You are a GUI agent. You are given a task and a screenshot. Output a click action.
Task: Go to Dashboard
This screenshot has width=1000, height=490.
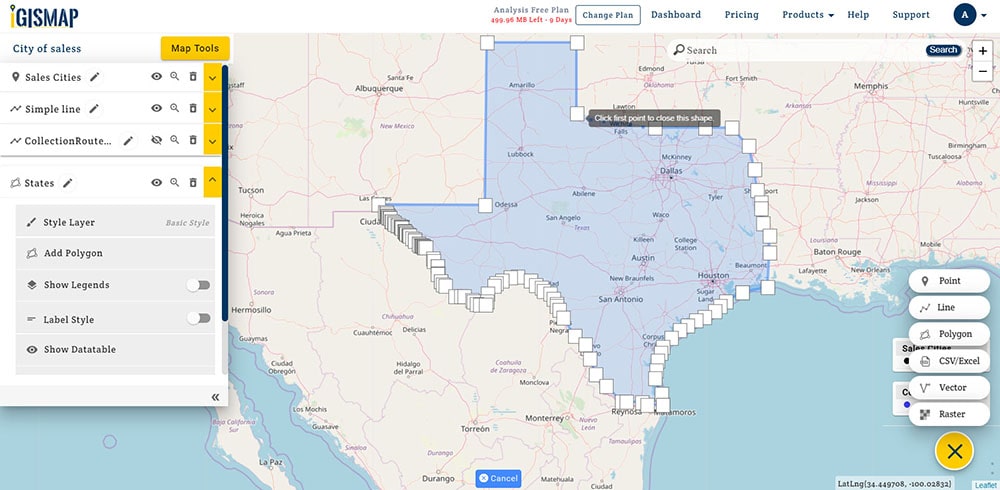[676, 15]
